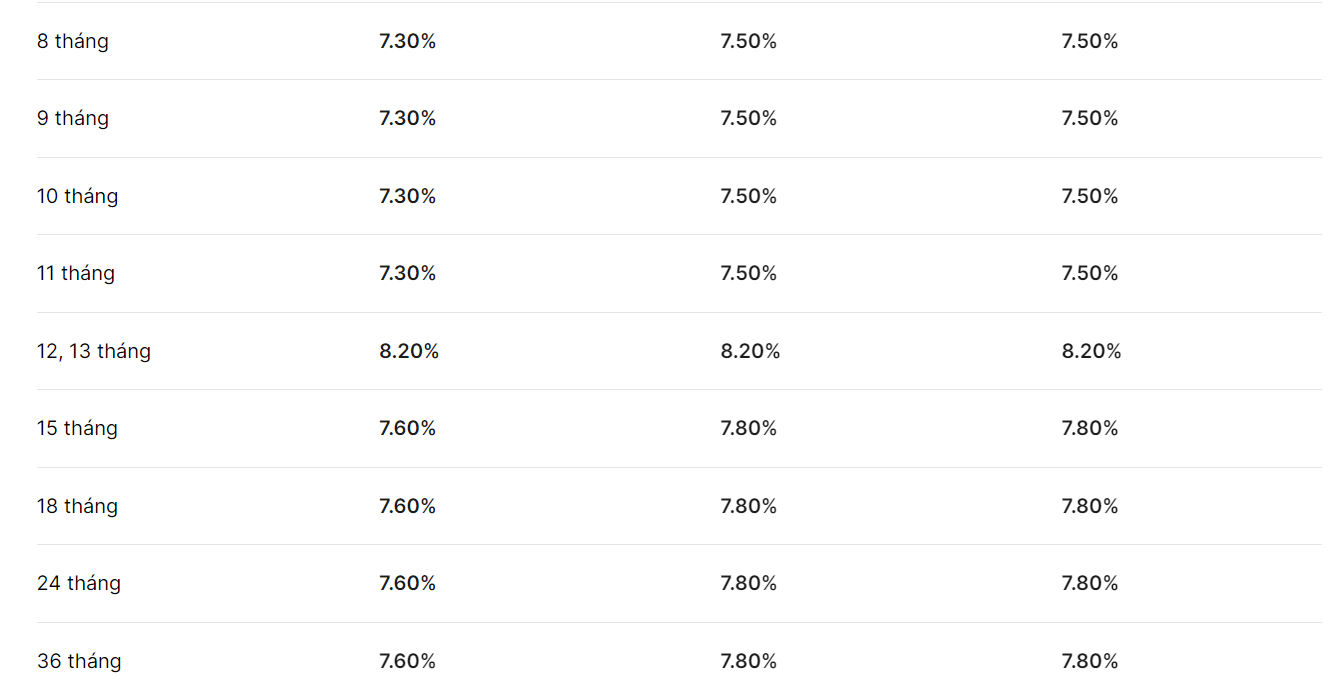This screenshot has width=1336, height=692.
Task: Click the 7.30% rate for 8 tháng
Action: (408, 41)
